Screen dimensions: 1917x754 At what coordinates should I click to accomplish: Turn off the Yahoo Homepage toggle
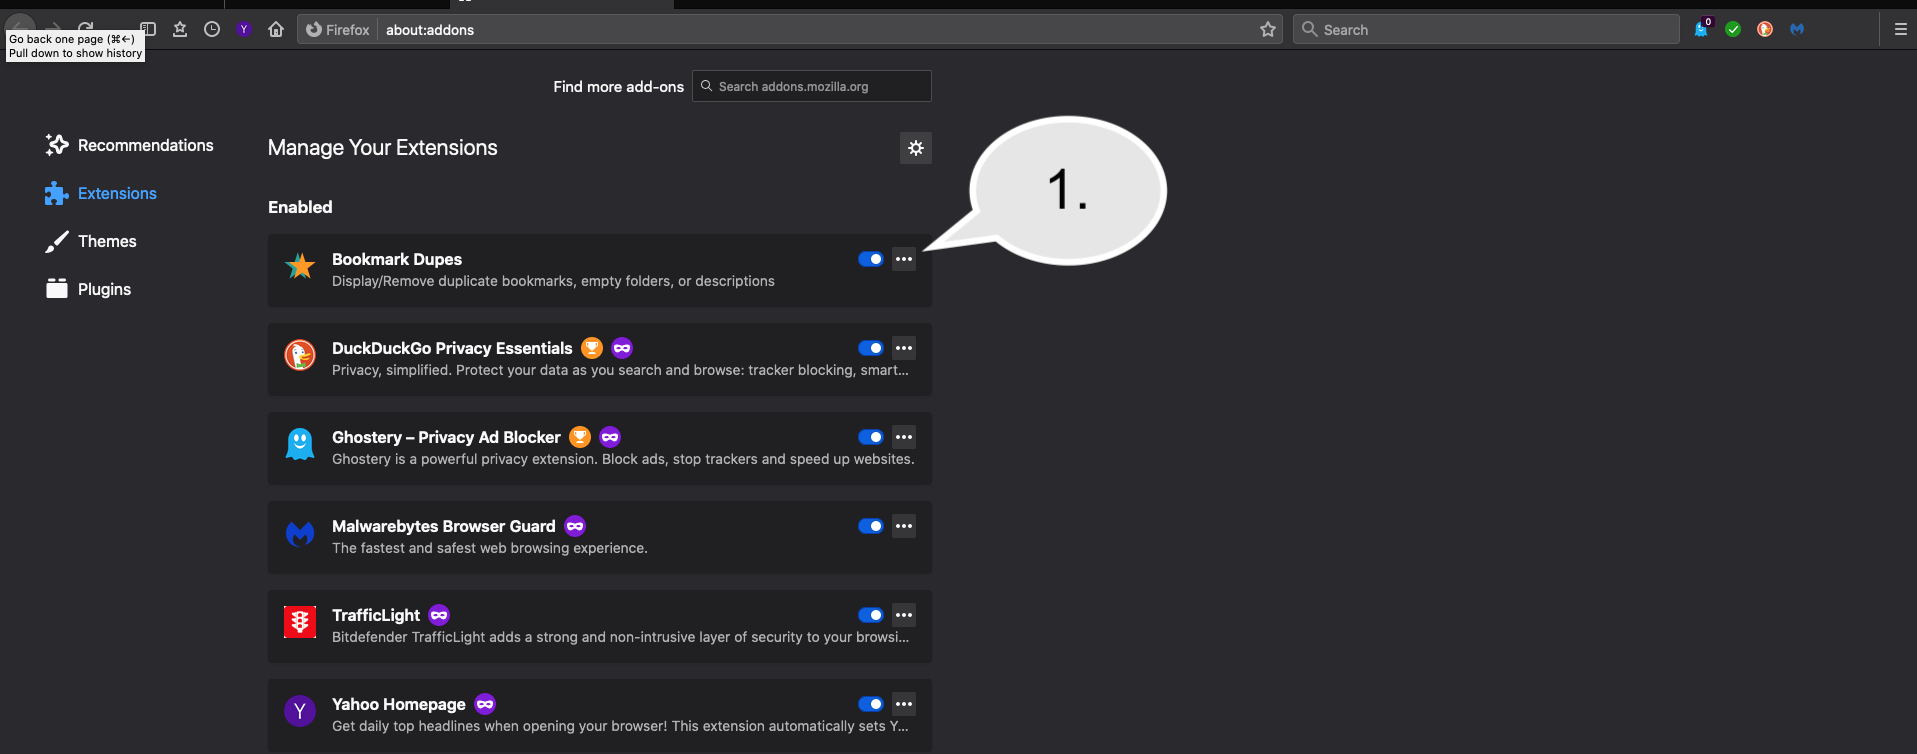click(871, 704)
